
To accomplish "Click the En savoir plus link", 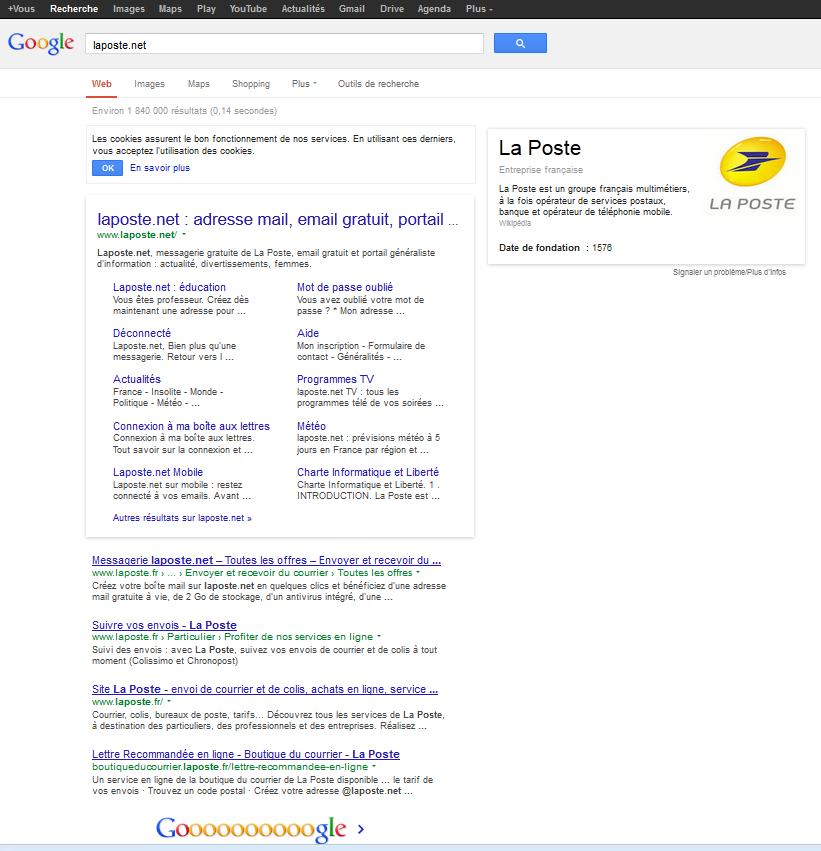I will [160, 168].
